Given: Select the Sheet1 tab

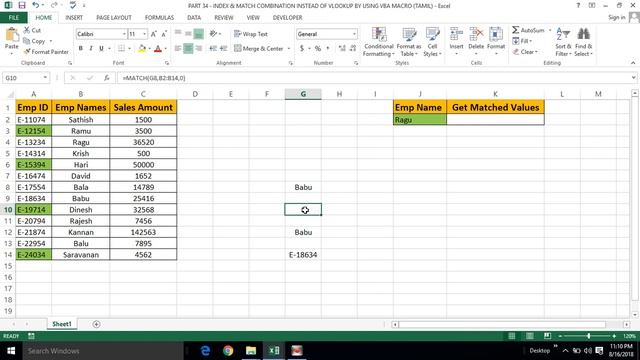Looking at the screenshot, I should click(62, 324).
